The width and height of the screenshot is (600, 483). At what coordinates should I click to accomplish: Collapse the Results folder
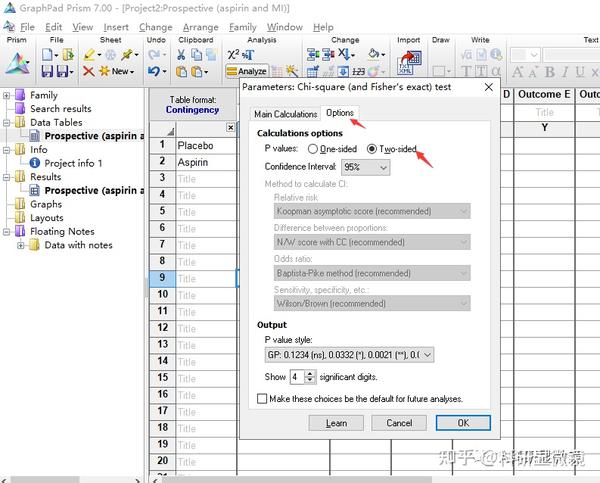coord(6,177)
